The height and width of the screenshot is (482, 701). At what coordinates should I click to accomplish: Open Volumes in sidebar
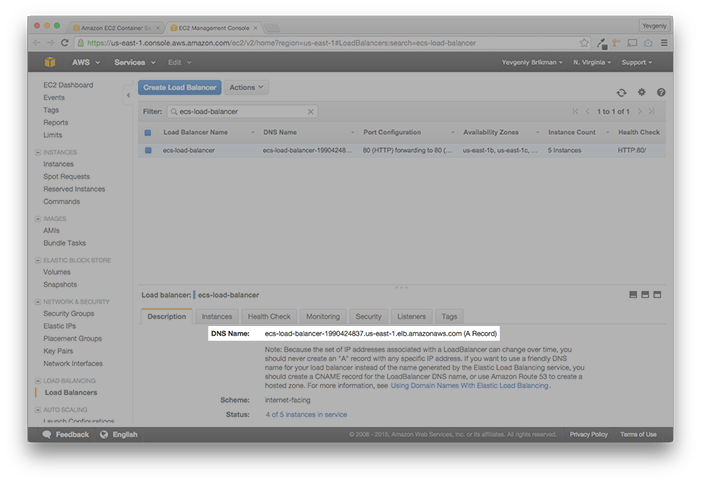tap(57, 272)
